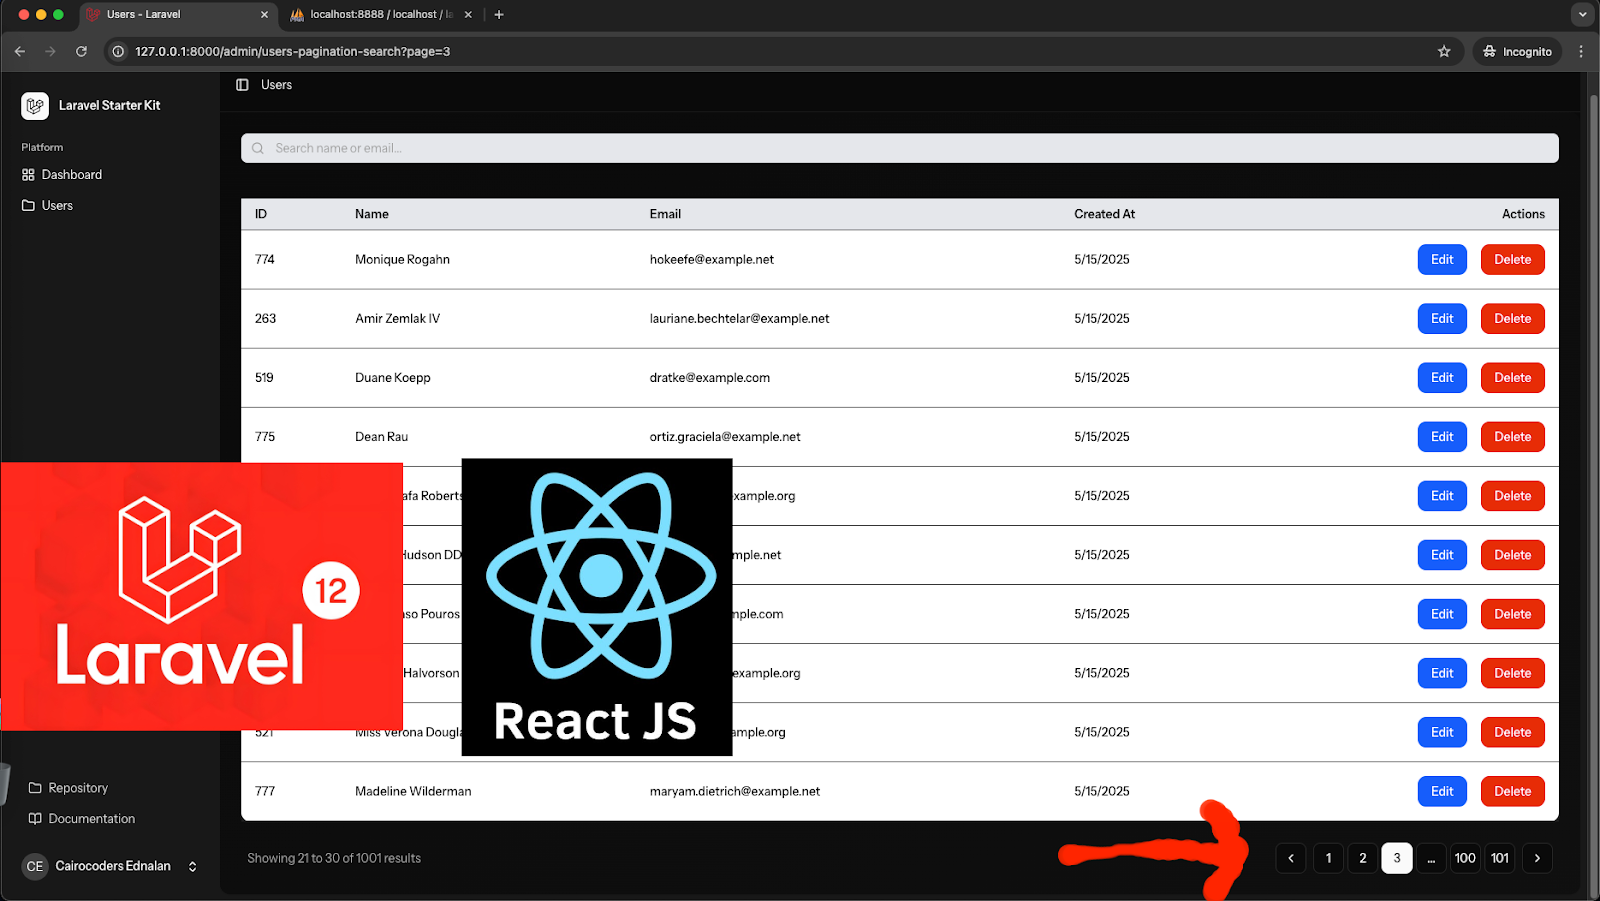This screenshot has height=901, width=1600.
Task: Click email hokeefe@example.net
Action: [x=712, y=260]
